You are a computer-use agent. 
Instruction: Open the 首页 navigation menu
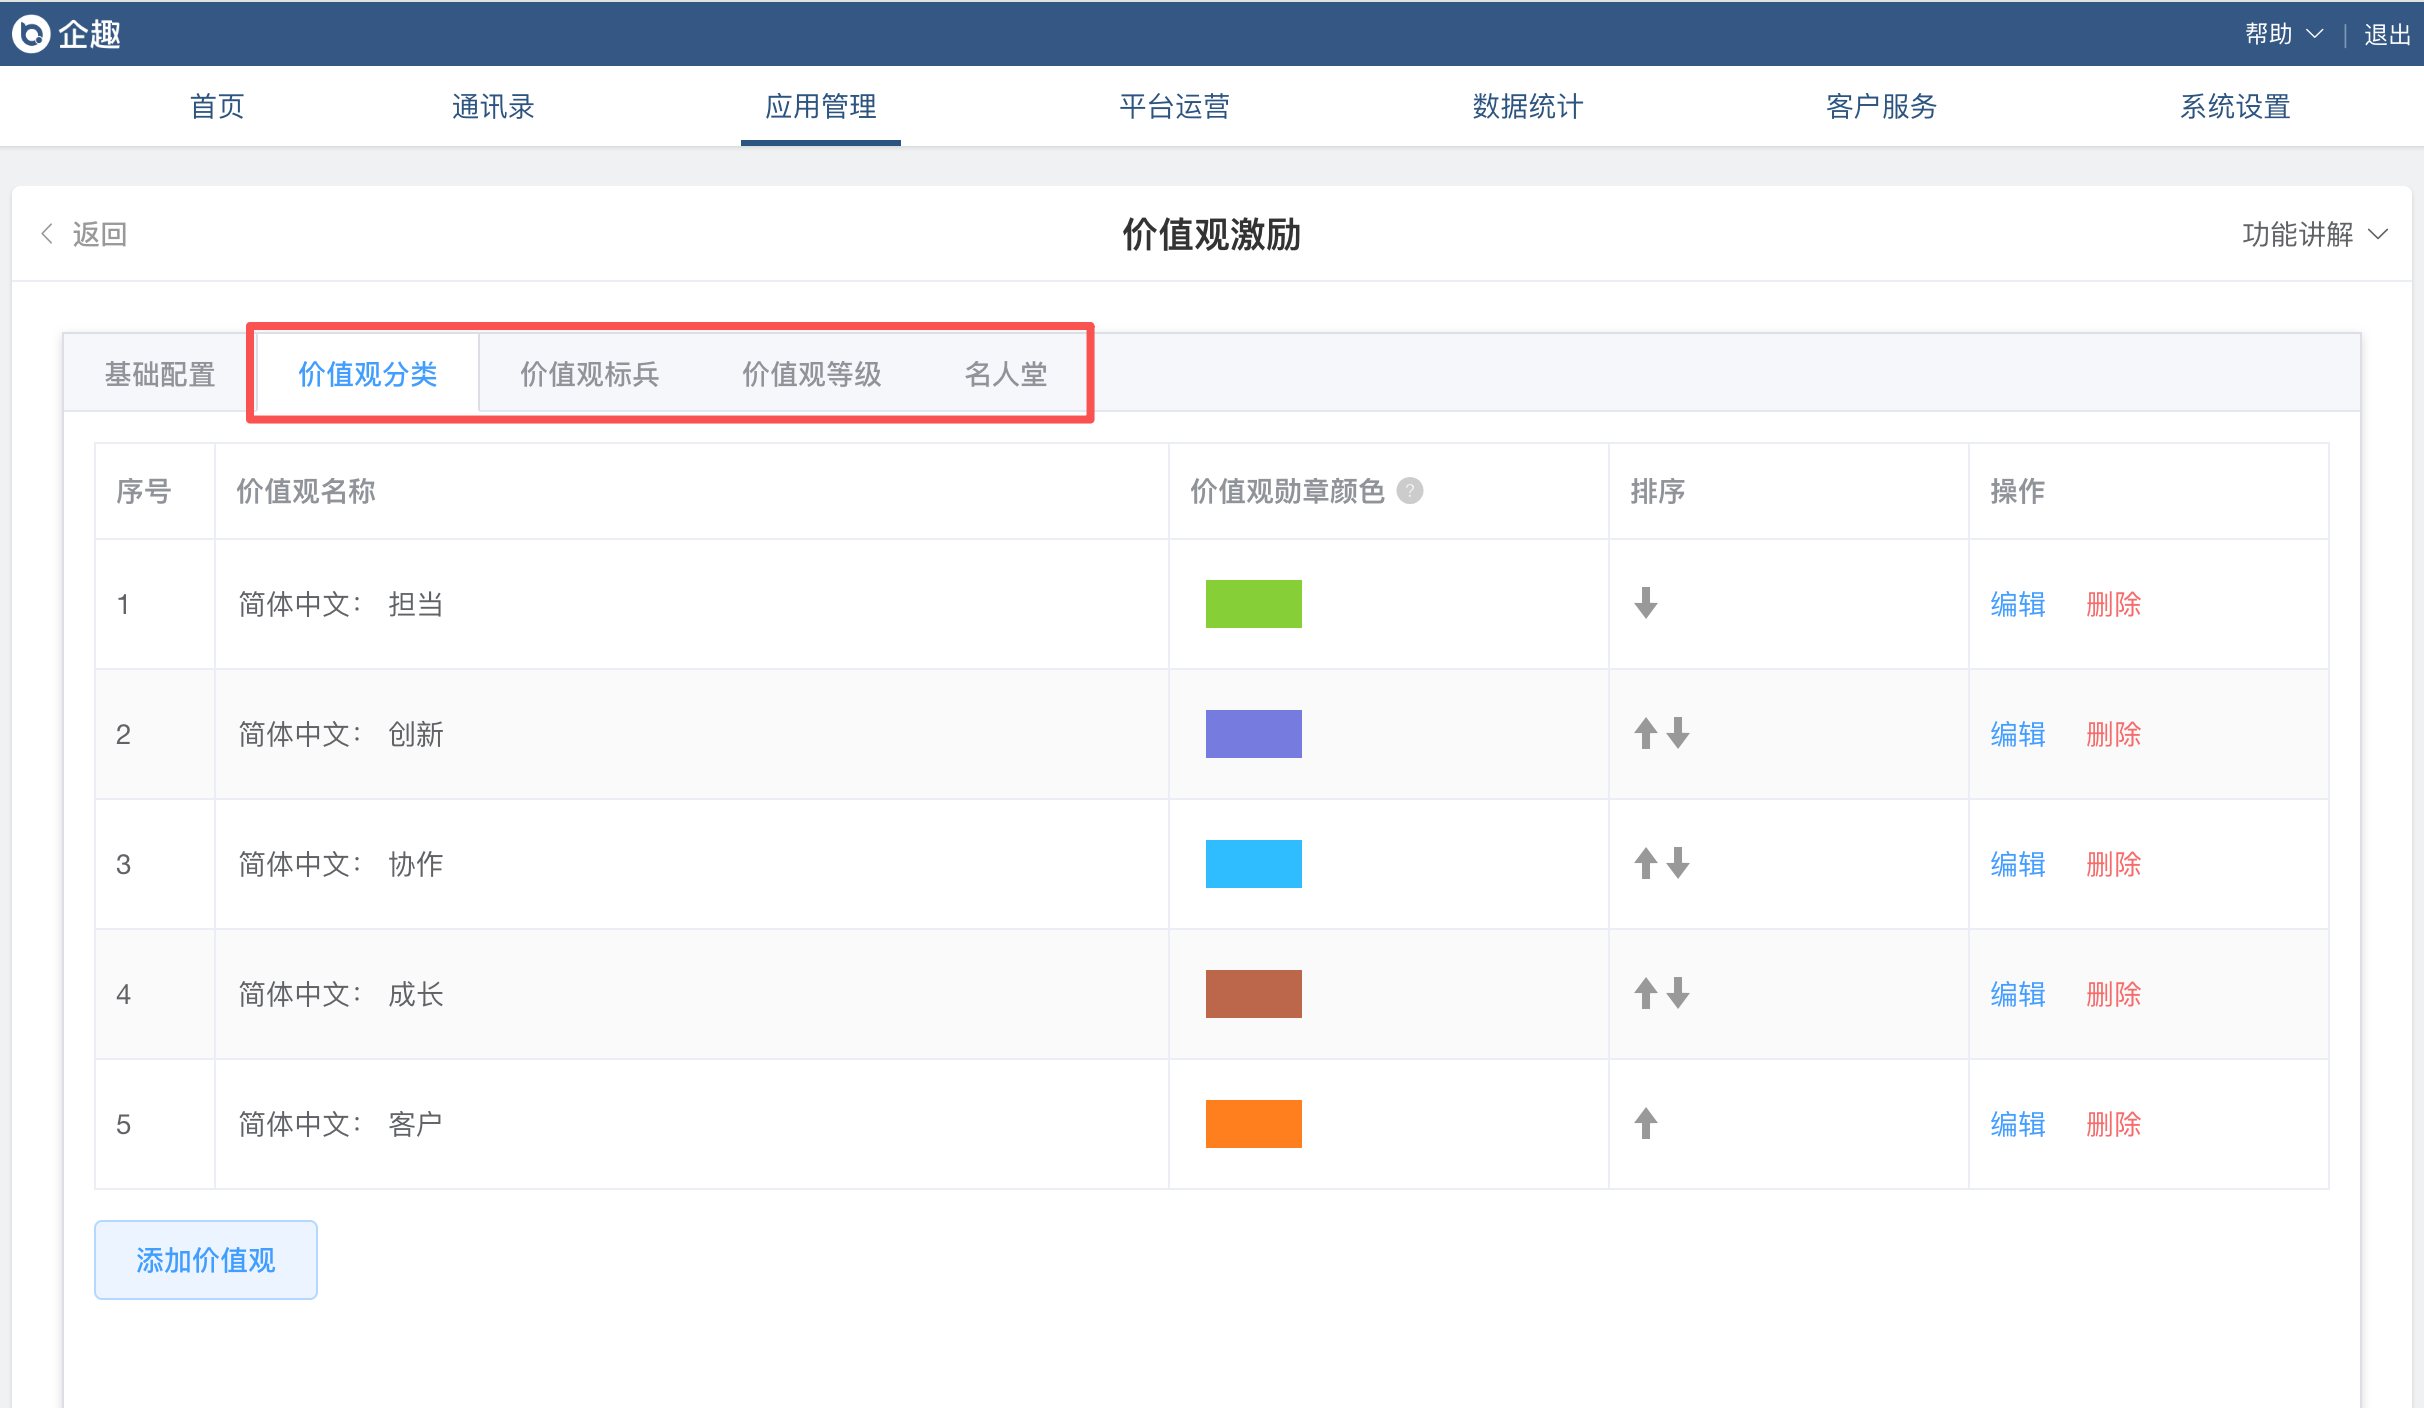tap(217, 106)
